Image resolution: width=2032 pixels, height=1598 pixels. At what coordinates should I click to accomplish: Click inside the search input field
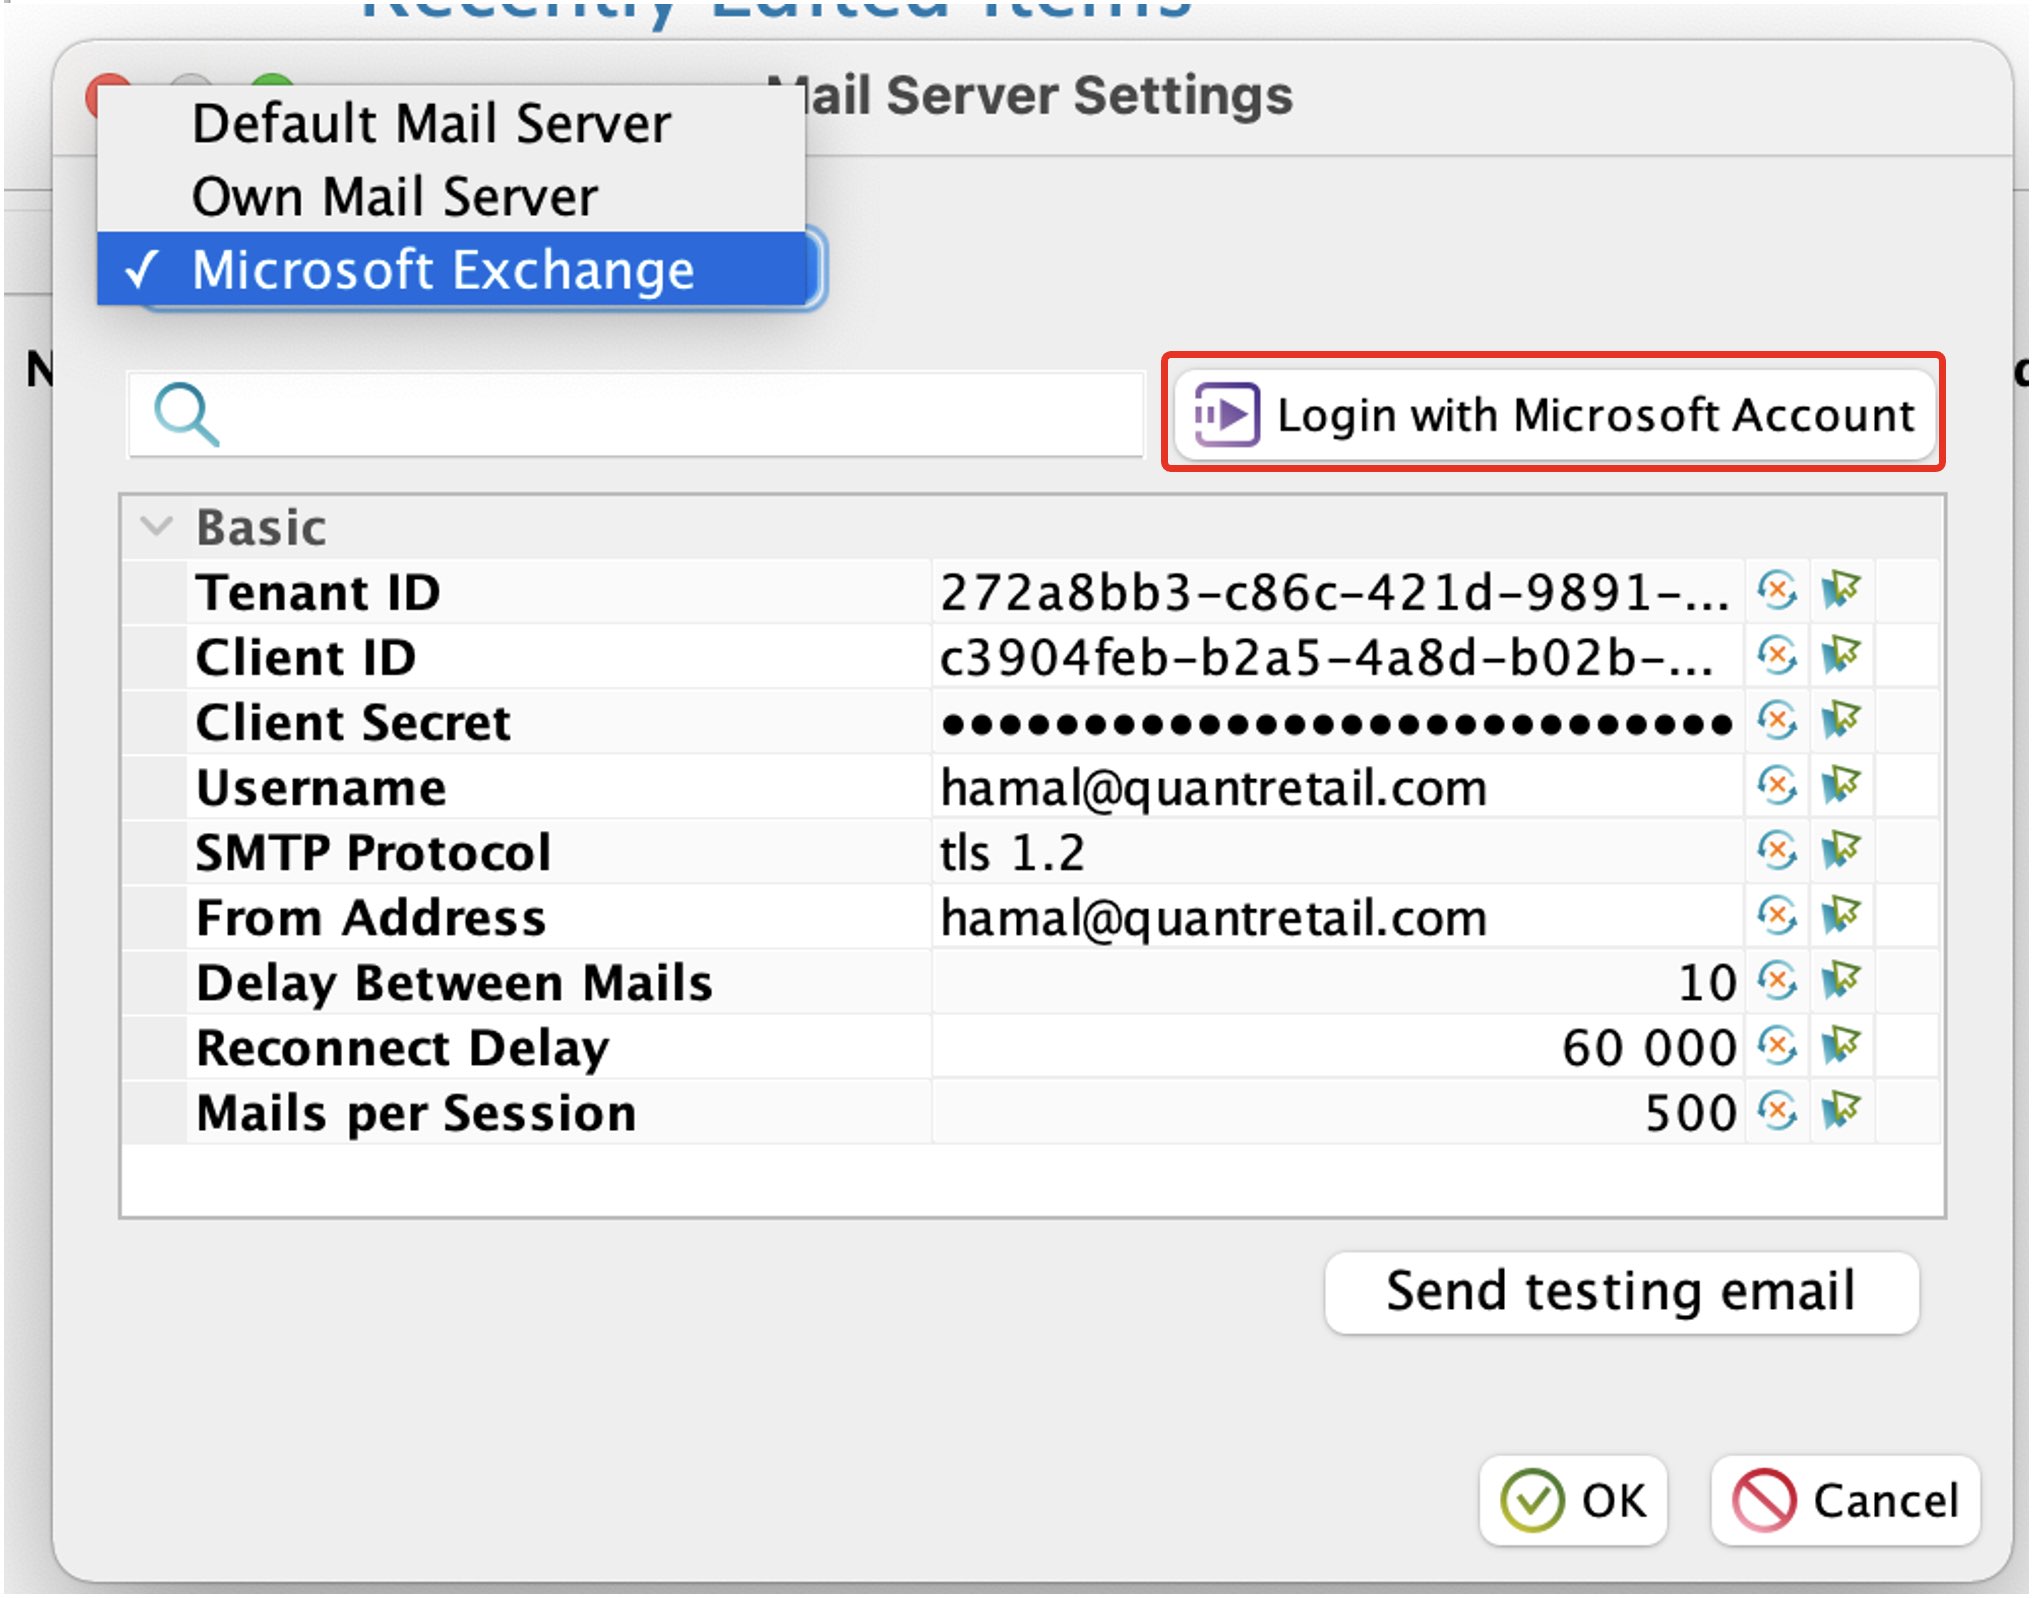636,414
